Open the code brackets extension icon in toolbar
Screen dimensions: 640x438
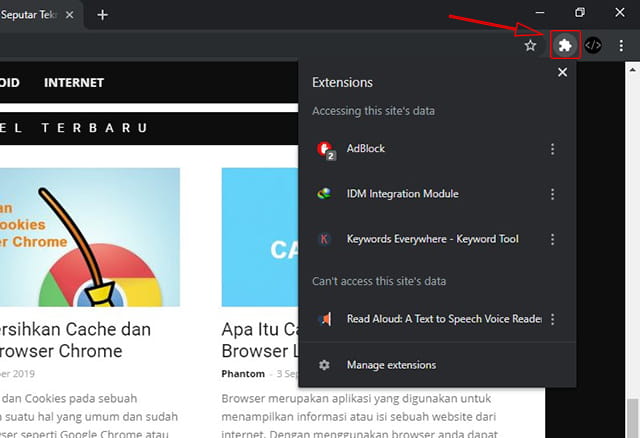(x=593, y=45)
